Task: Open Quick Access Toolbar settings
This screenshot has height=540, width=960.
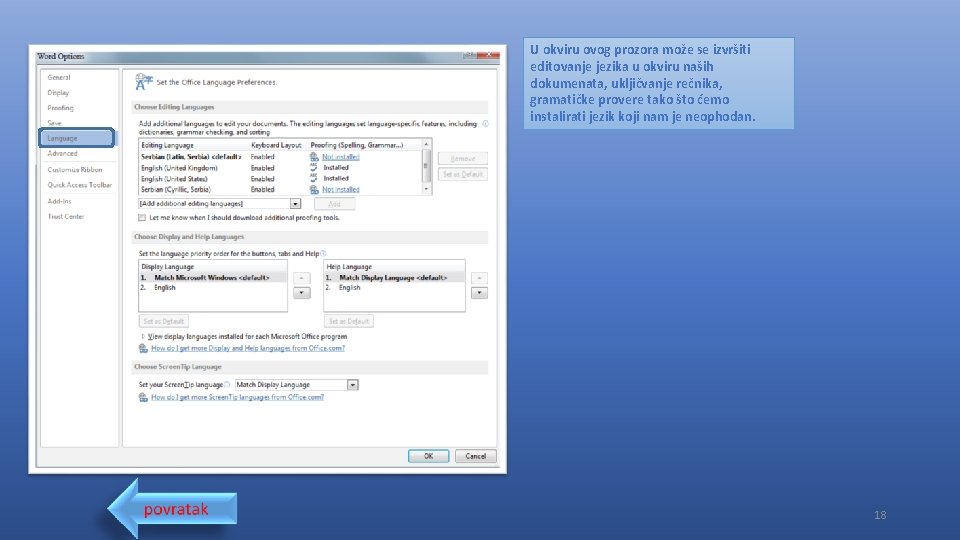Action: (x=80, y=185)
